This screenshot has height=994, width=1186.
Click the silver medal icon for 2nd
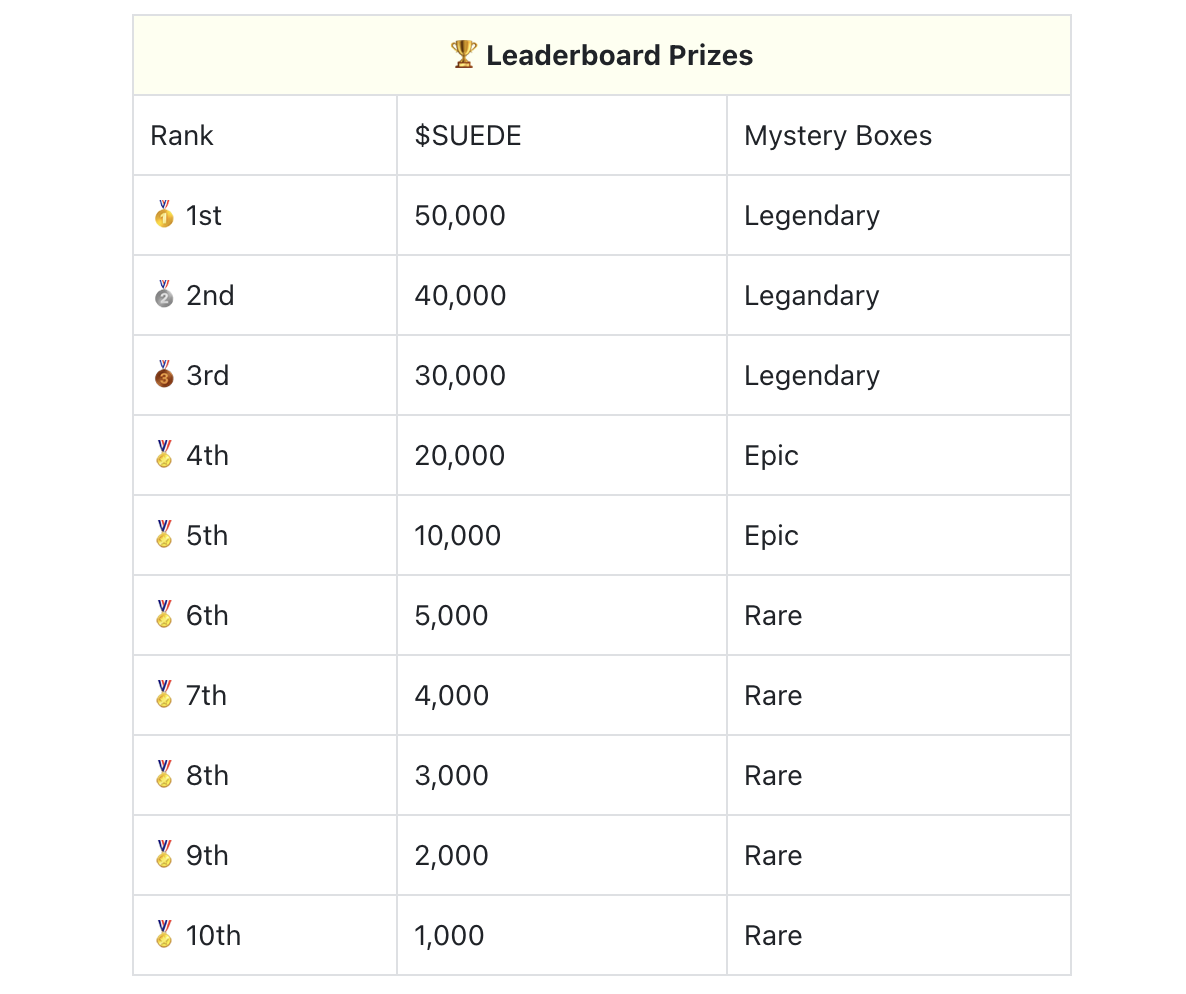(164, 295)
